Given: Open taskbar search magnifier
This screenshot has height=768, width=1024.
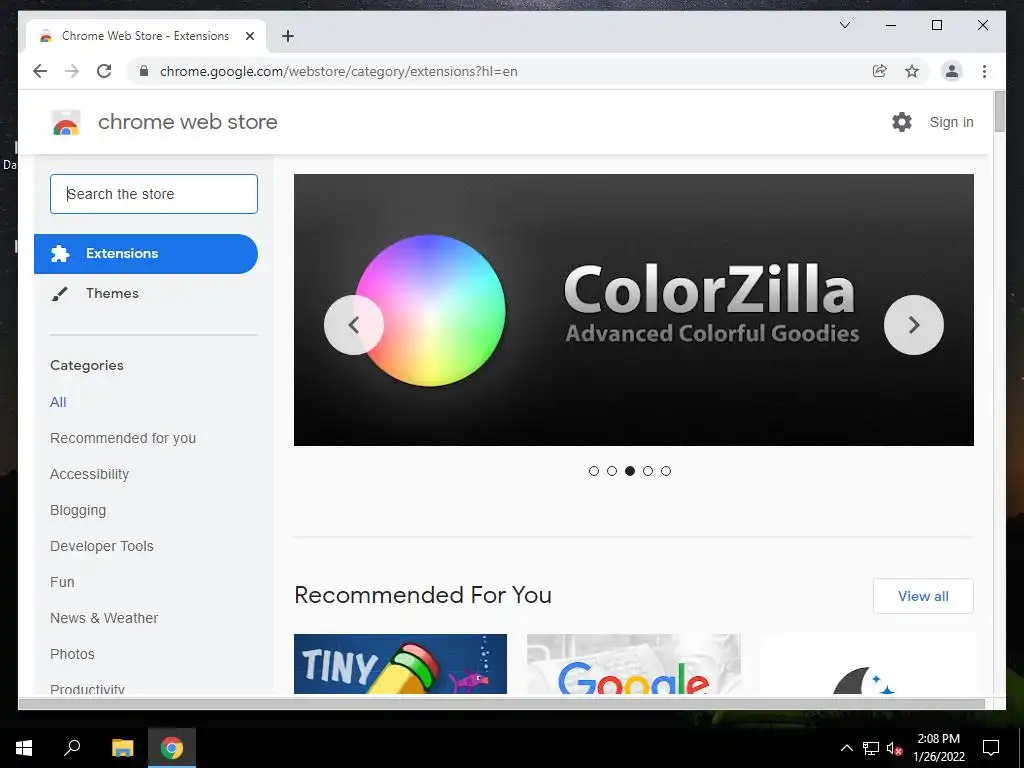Looking at the screenshot, I should (72, 748).
